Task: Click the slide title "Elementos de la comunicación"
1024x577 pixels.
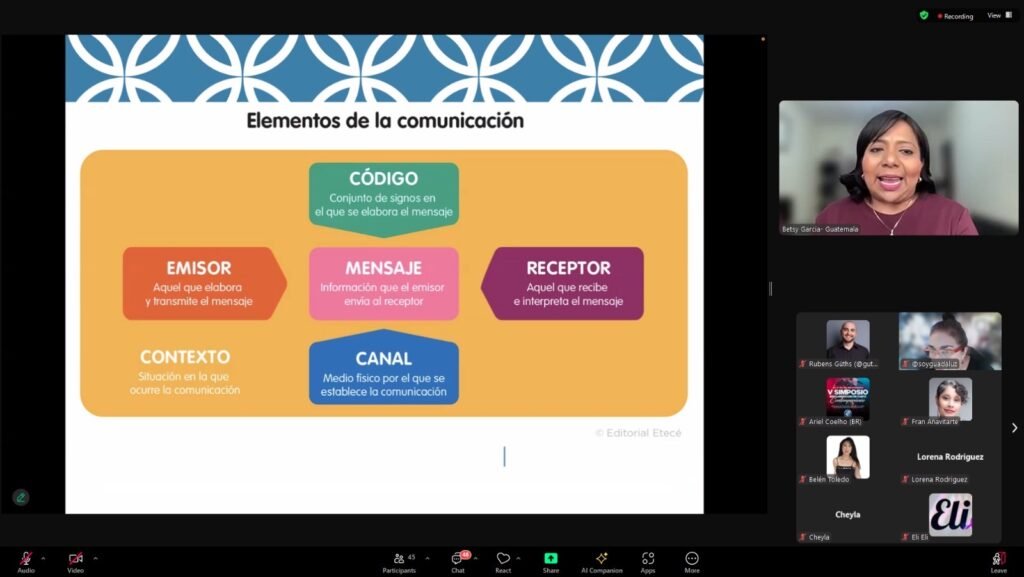Action: (385, 121)
